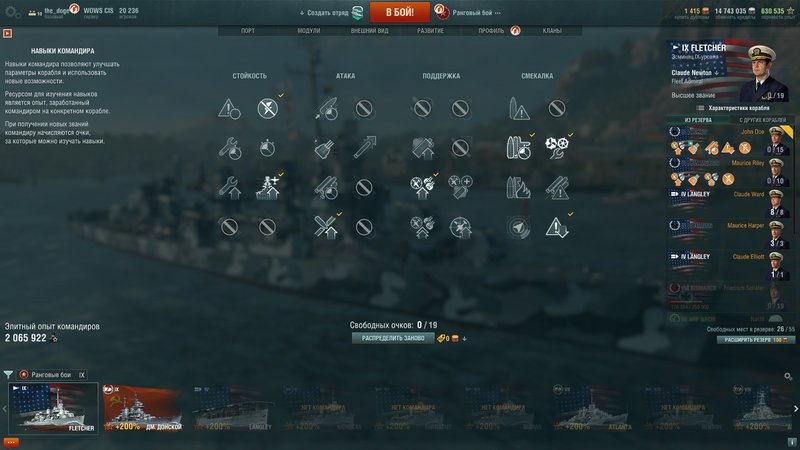The image size is (800, 450).
Task: Open the С ДРУГИХ КОРАБЛЕЙ commanders tab
Action: tap(762, 120)
